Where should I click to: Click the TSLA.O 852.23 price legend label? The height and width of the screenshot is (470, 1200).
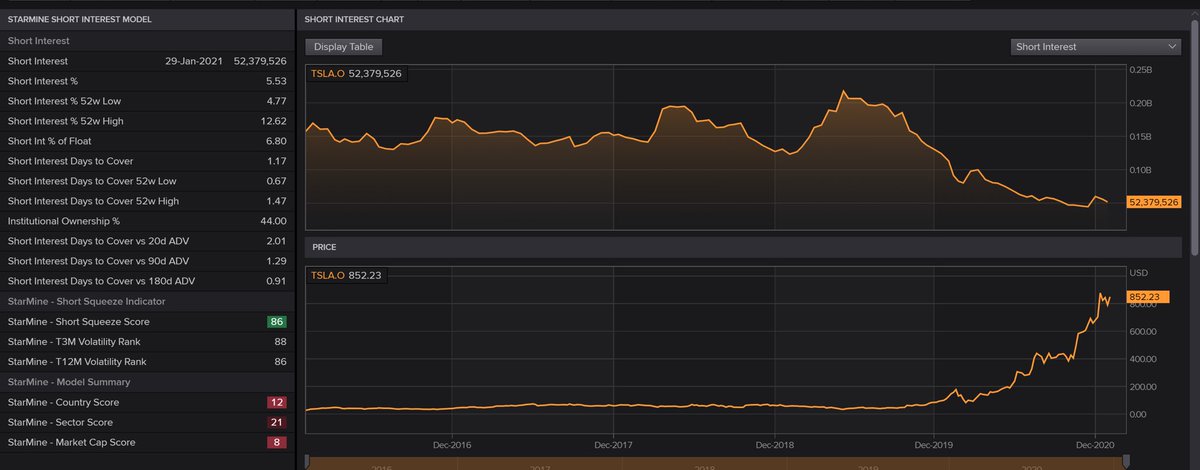[345, 275]
